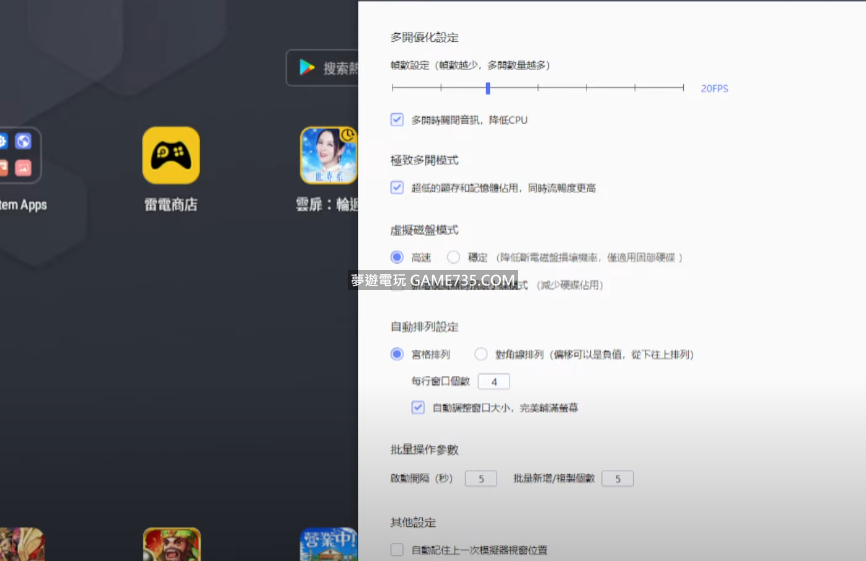
Task: Click the Google Play icon in search bar
Action: (x=307, y=68)
